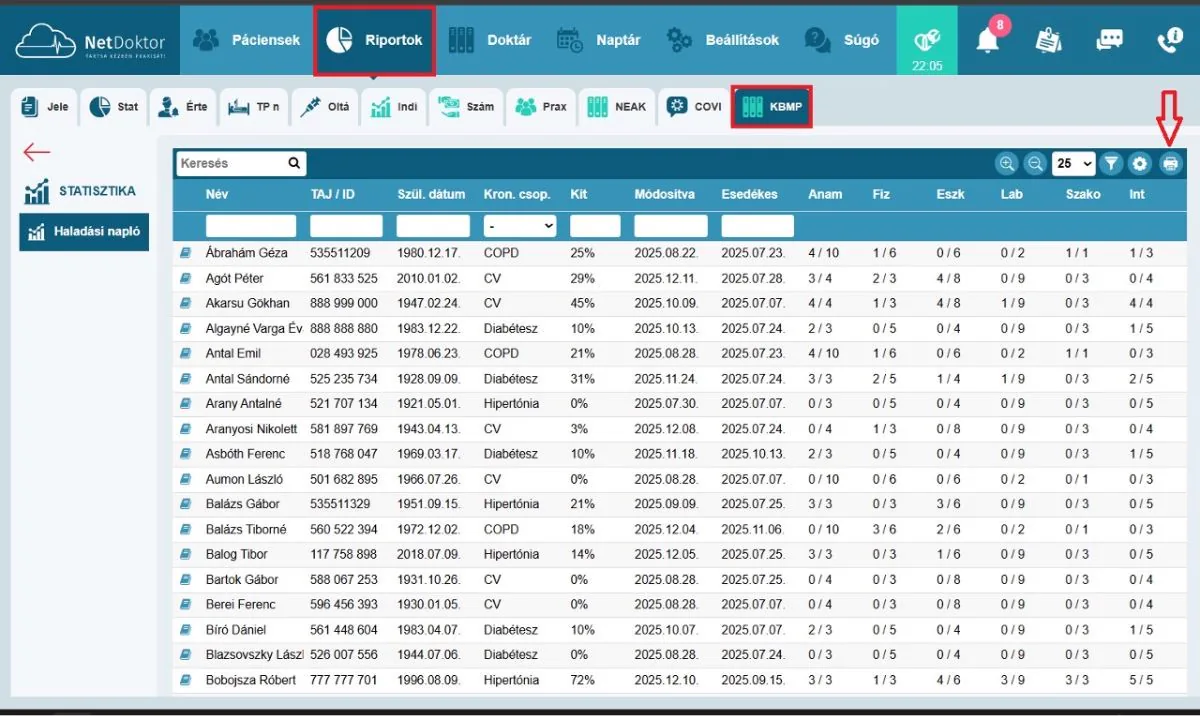Click the Módosítva filter input
Viewport: 1200px width, 716px height.
pos(671,226)
